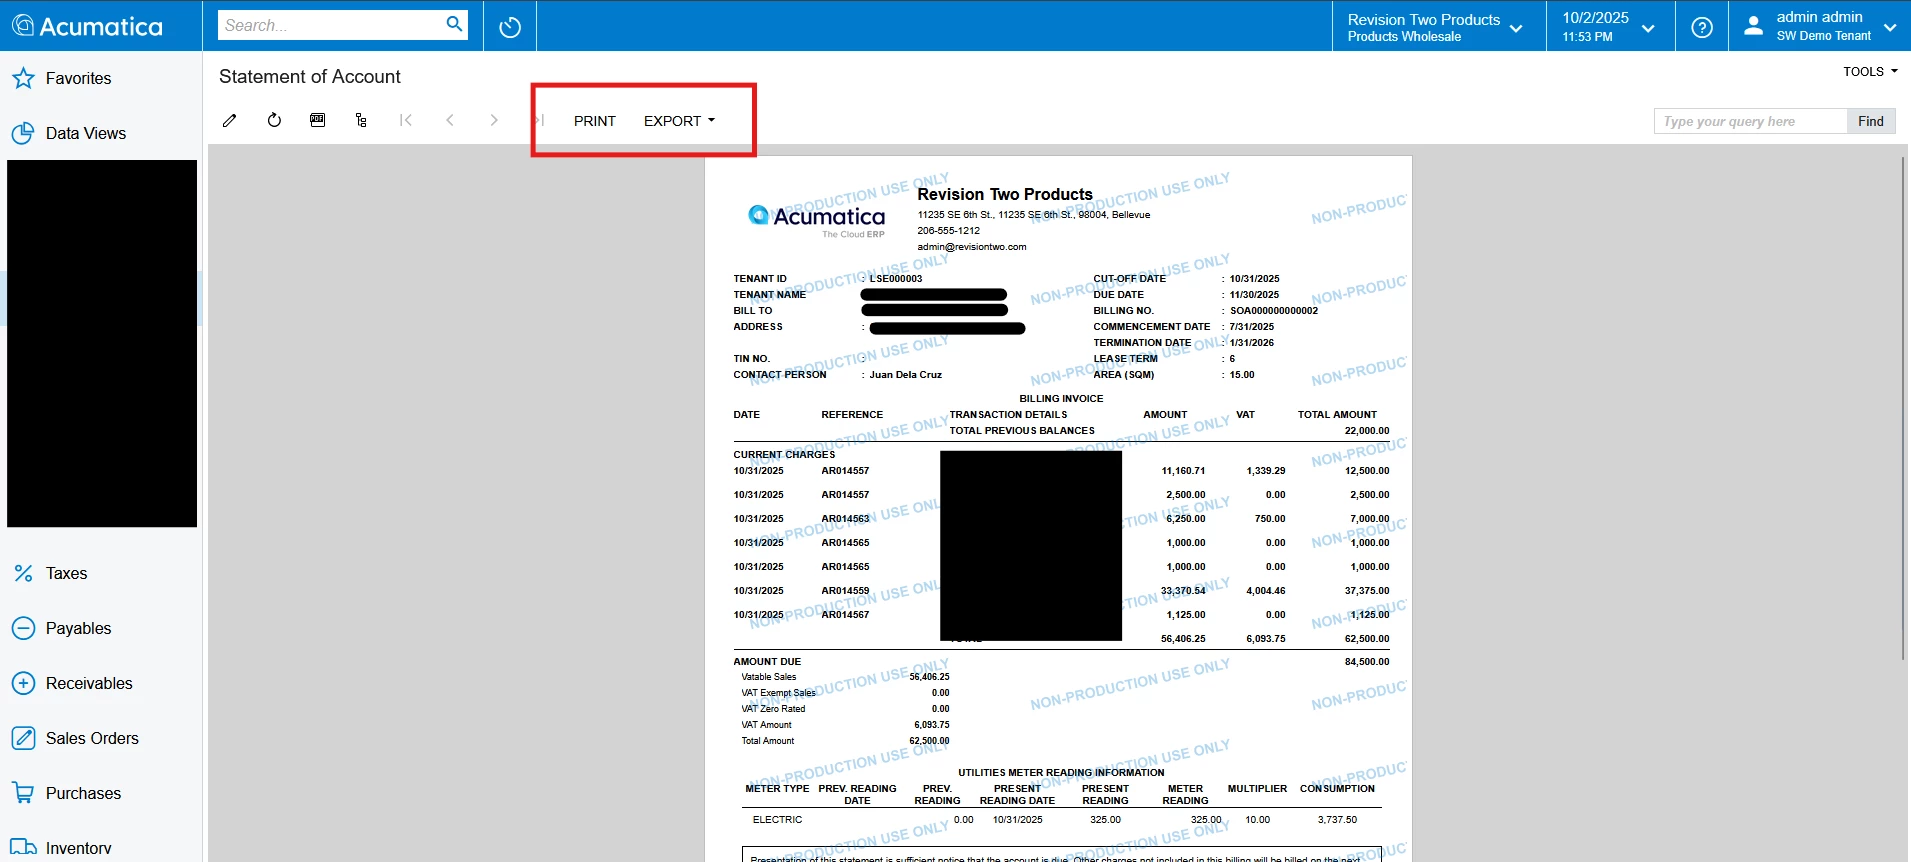This screenshot has width=1911, height=862.
Task: Click 'Juan Dela Cruz' contact person
Action: pos(905,375)
